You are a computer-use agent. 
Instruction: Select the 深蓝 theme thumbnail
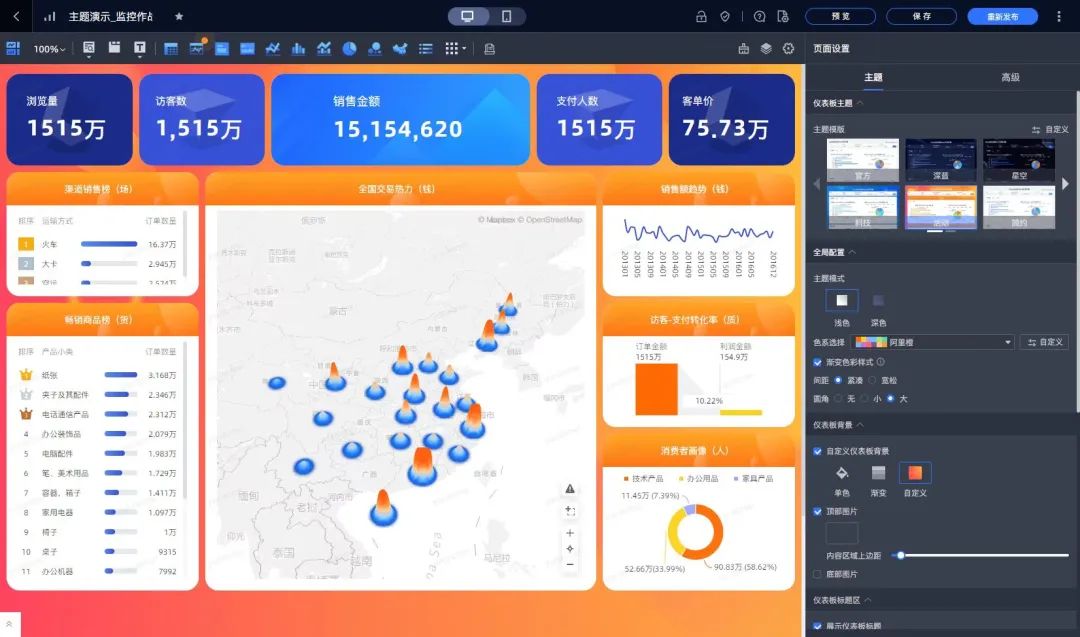(x=941, y=160)
